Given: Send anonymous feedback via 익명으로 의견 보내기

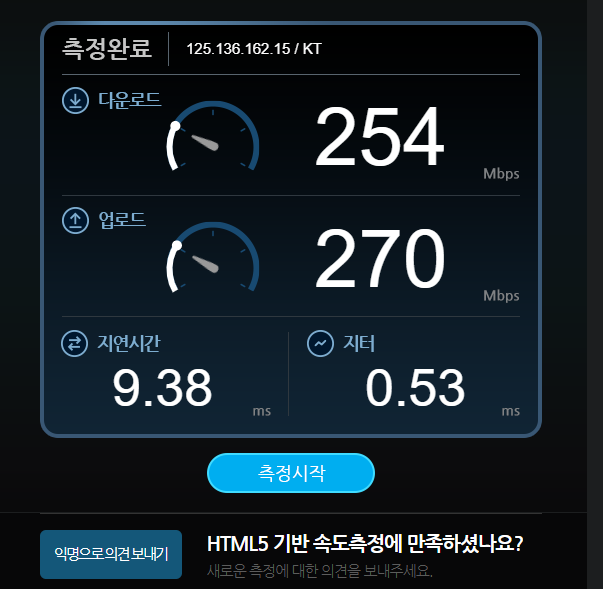Looking at the screenshot, I should click(x=111, y=554).
